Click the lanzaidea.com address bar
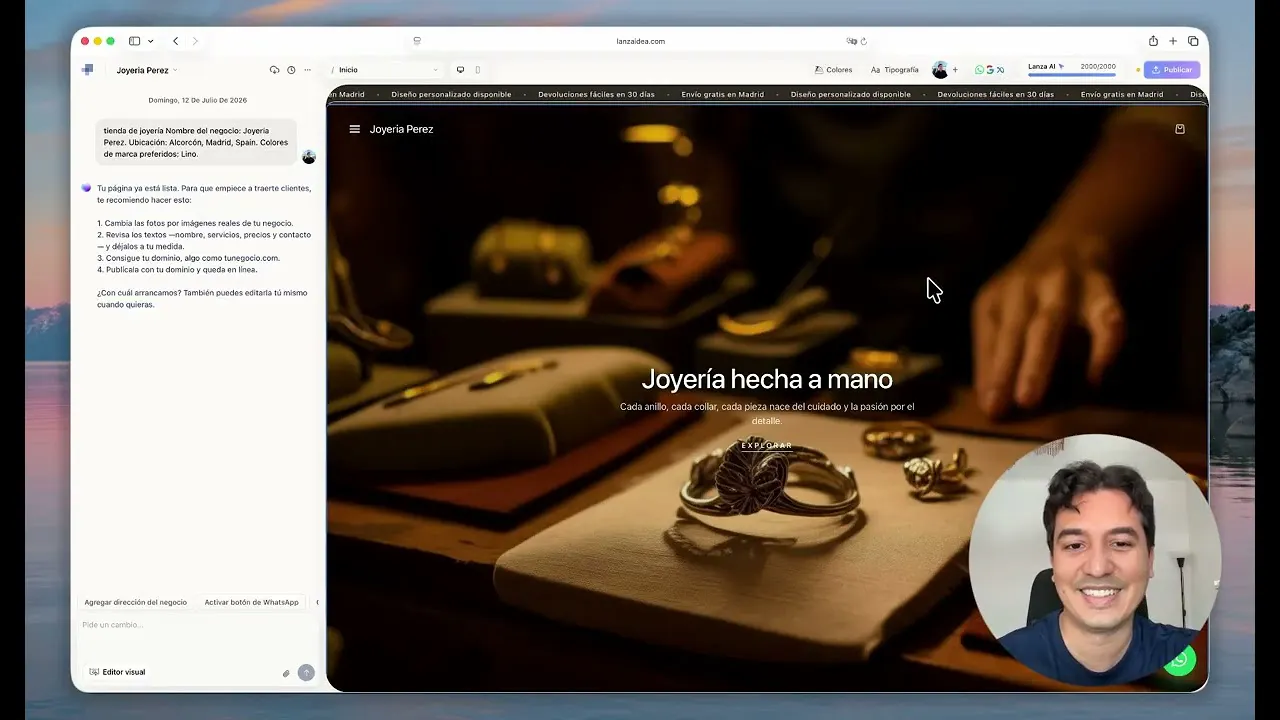The width and height of the screenshot is (1280, 720). point(640,41)
